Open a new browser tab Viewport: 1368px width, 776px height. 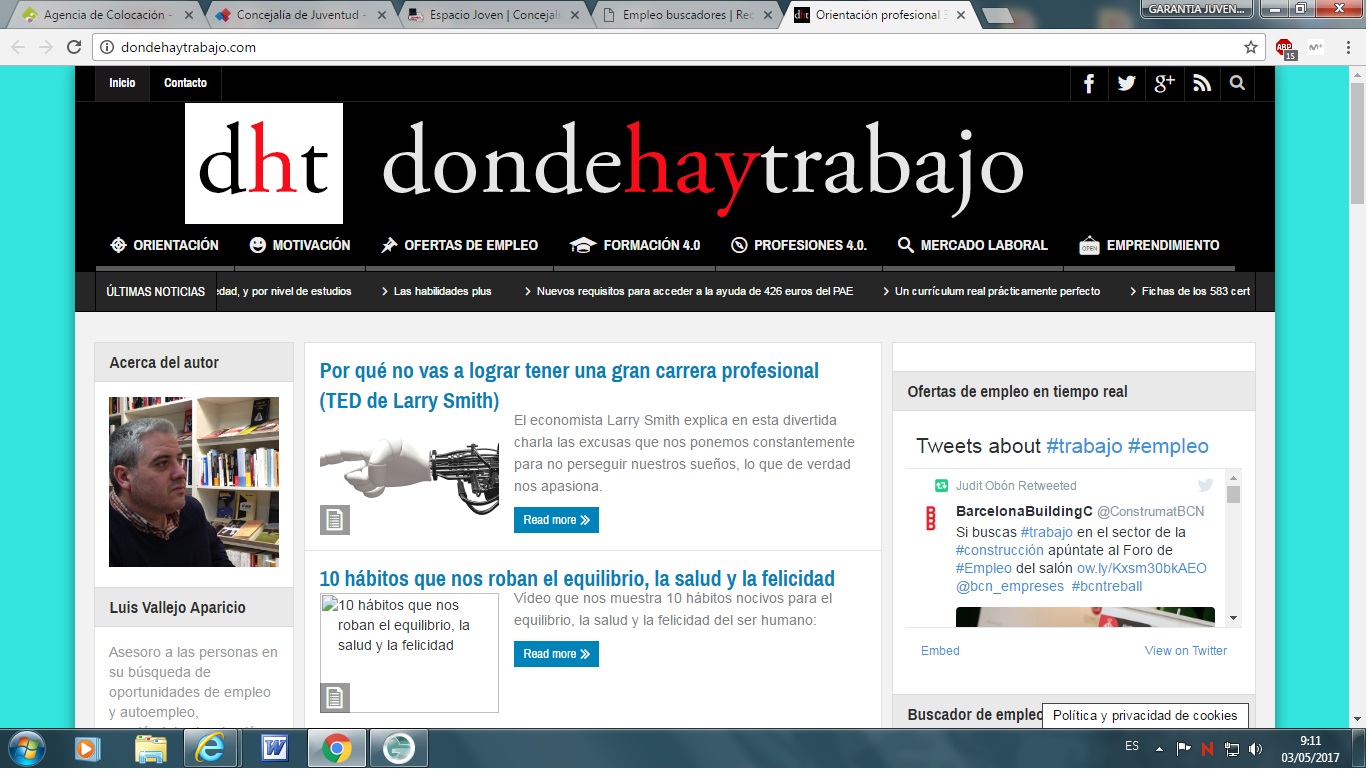pos(997,16)
